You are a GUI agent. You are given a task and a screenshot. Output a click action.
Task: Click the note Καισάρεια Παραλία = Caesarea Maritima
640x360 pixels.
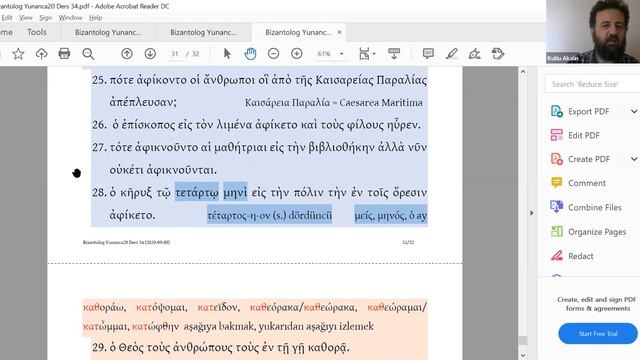pos(333,102)
